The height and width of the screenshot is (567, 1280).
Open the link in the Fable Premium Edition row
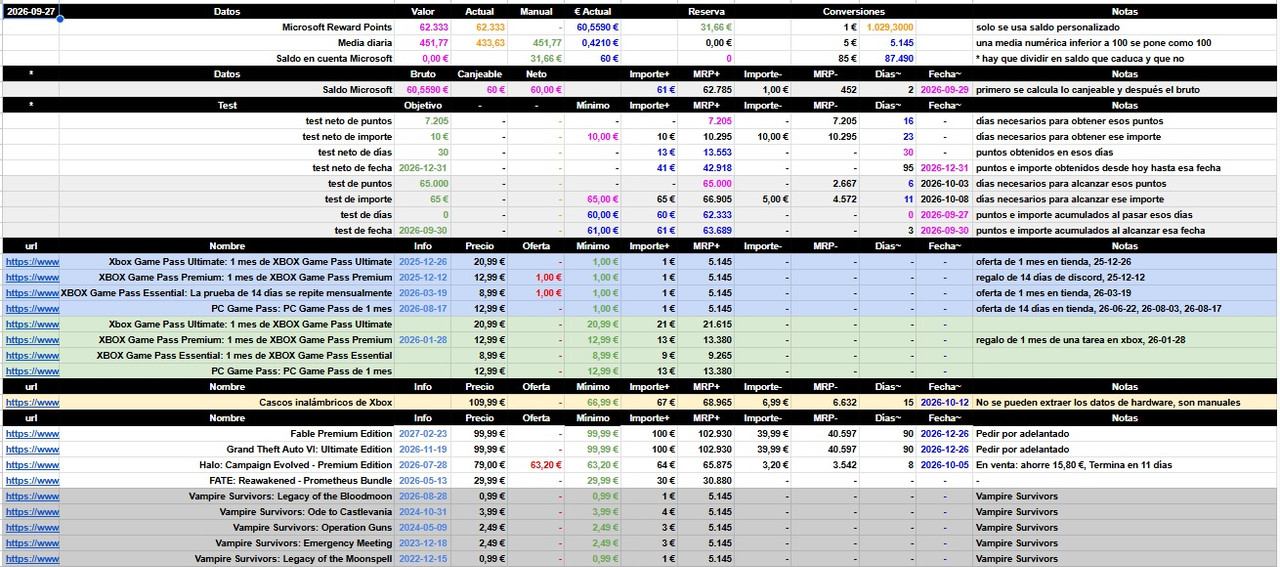[32, 434]
